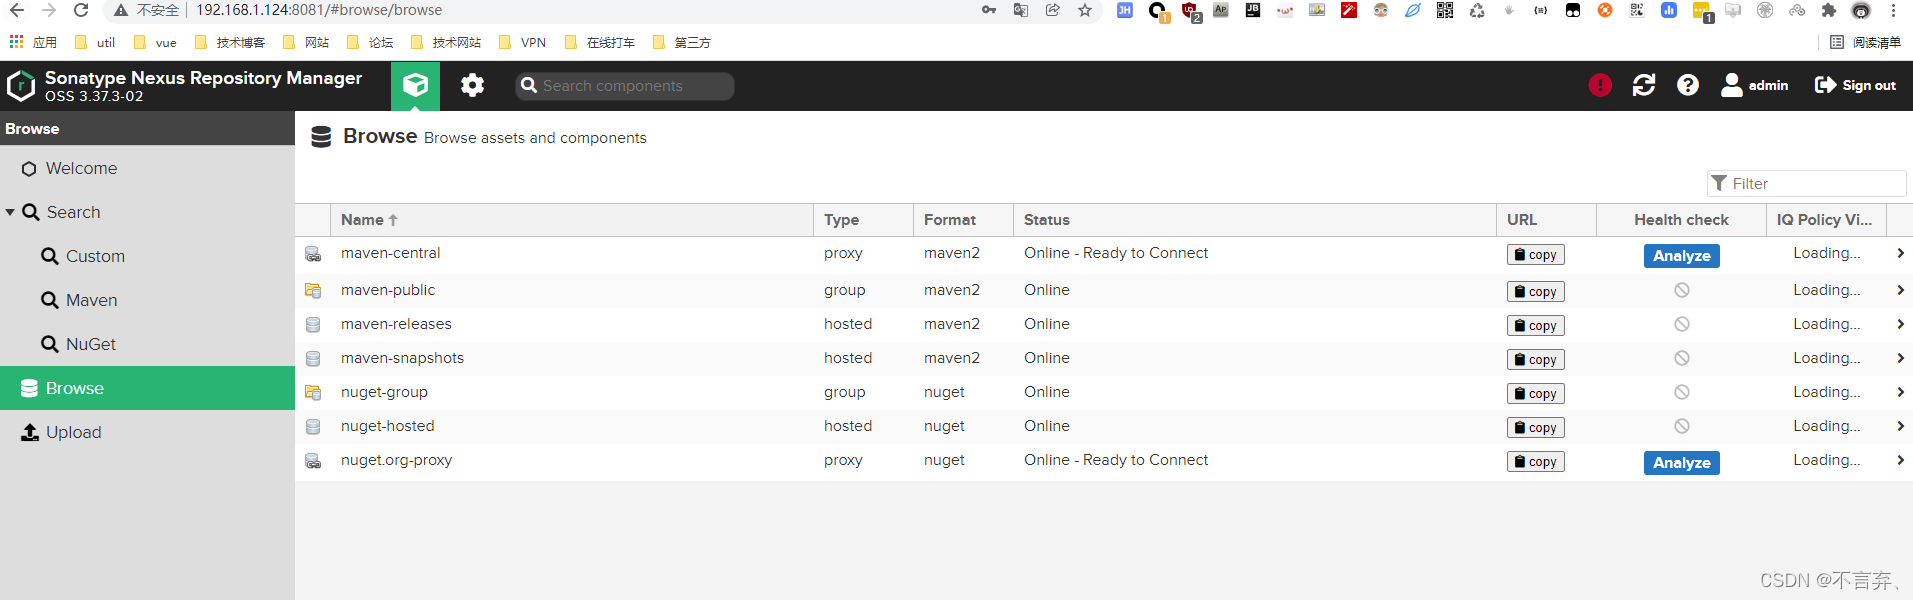This screenshot has height=600, width=1913.
Task: Click the health check unavailable icon for maven-public
Action: click(1682, 290)
